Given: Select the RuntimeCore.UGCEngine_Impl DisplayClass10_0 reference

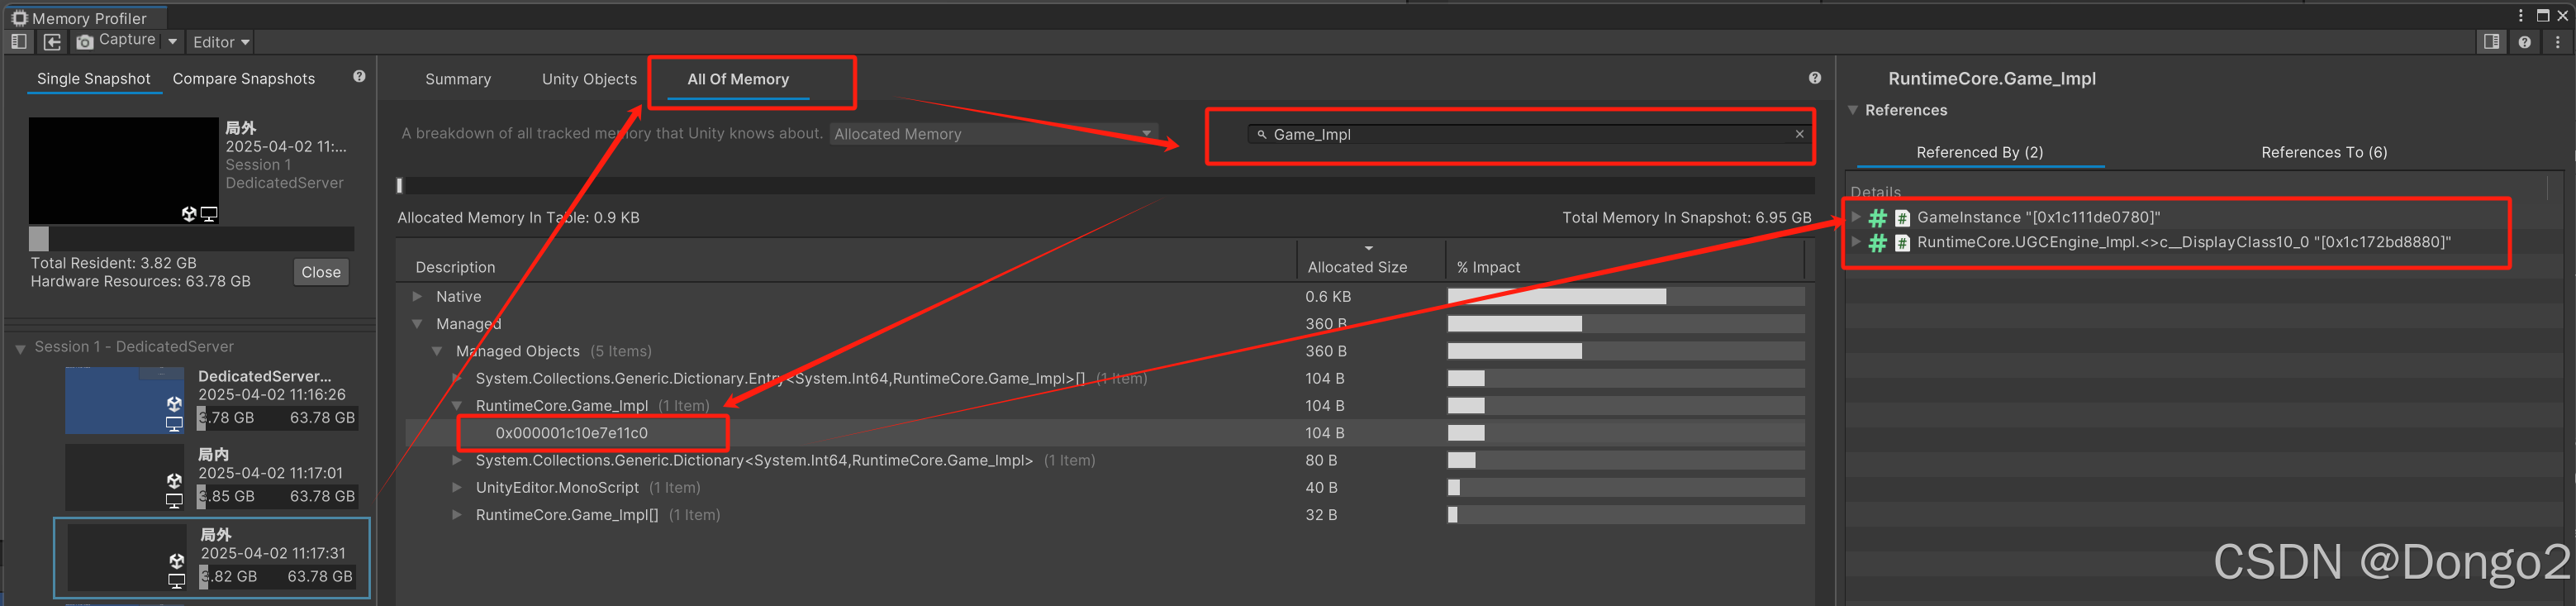Looking at the screenshot, I should (2183, 242).
